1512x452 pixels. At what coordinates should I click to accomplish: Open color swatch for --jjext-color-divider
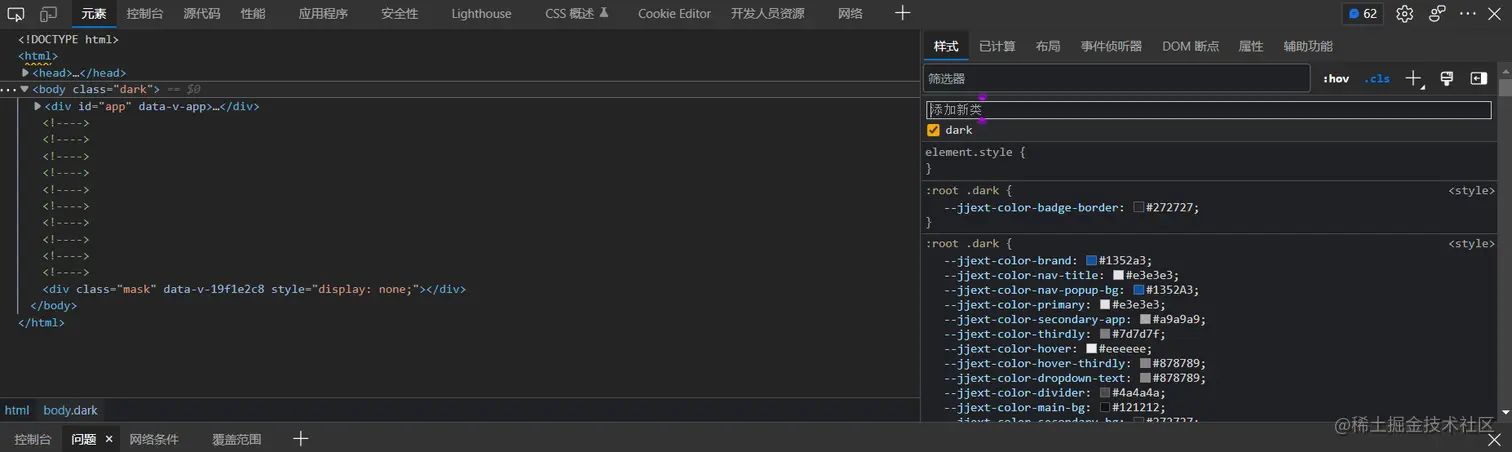[1105, 393]
